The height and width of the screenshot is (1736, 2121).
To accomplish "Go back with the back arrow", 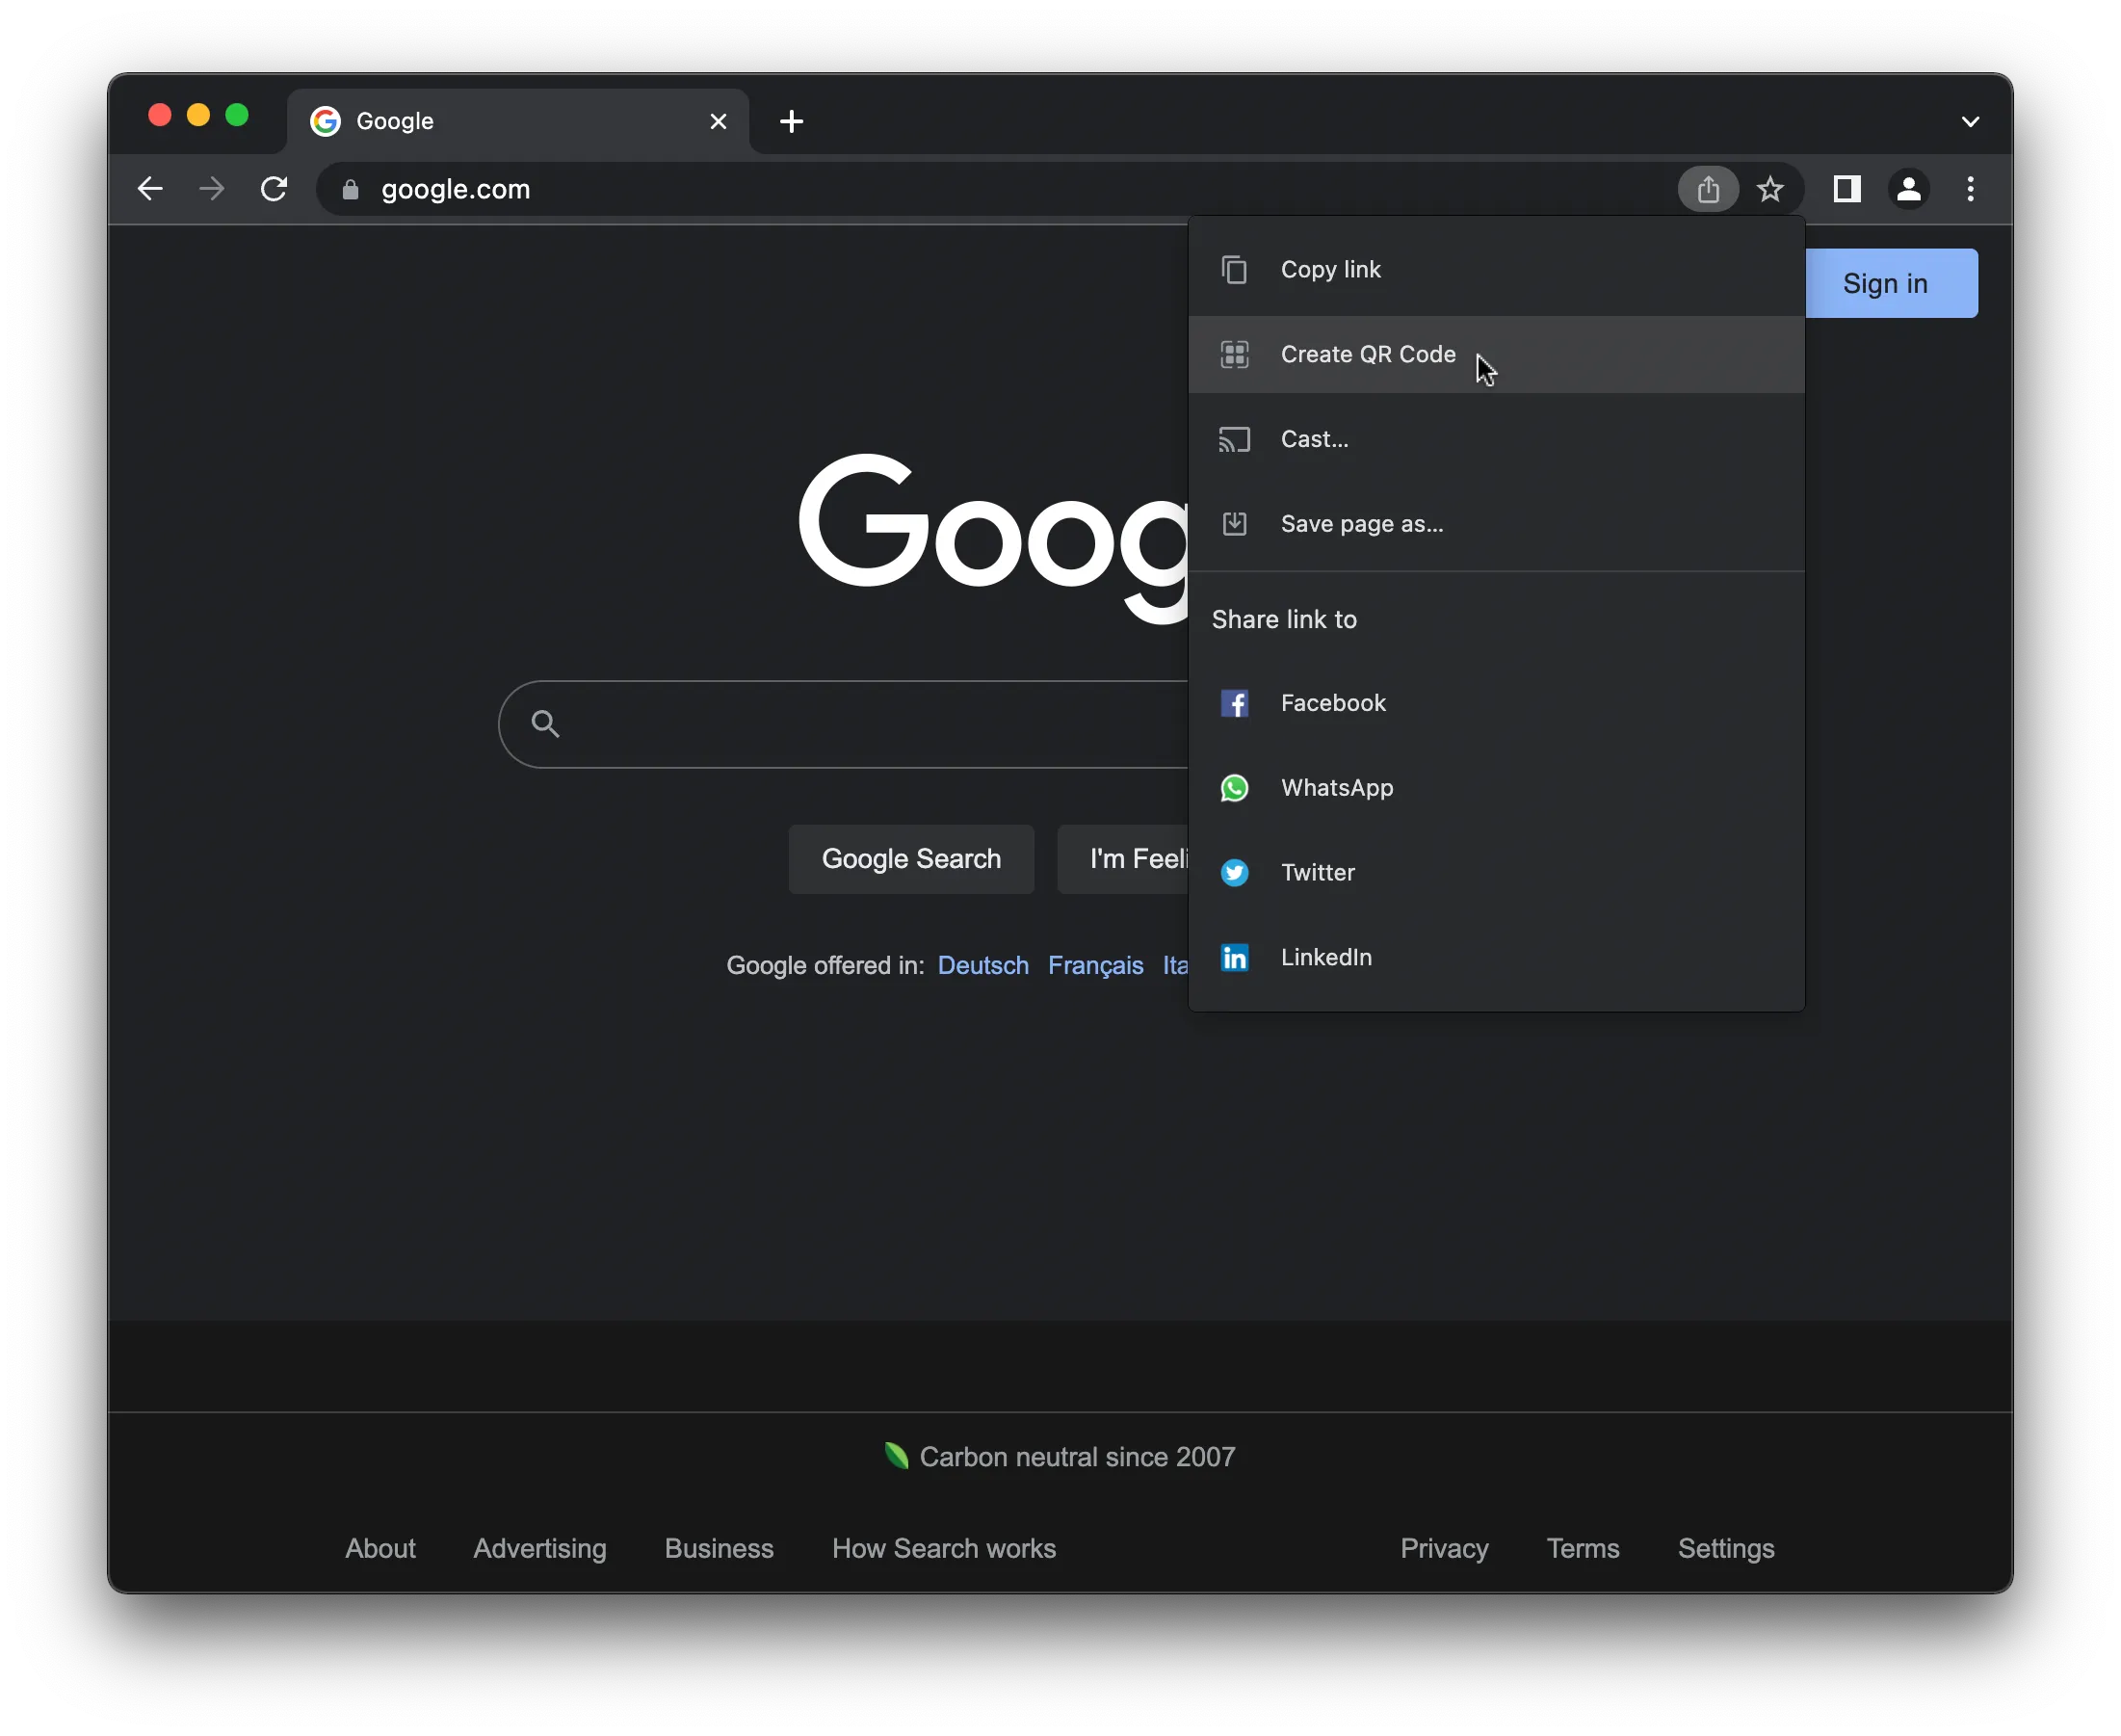I will [x=150, y=189].
